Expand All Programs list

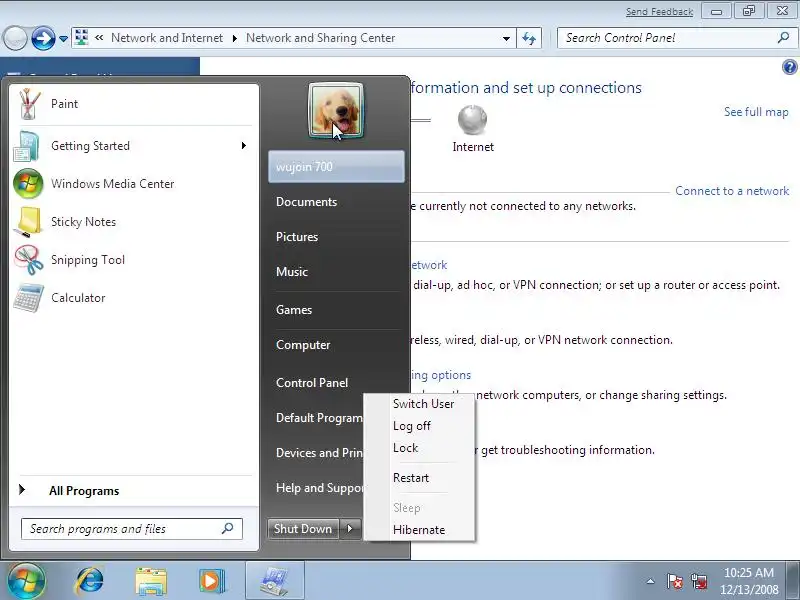[x=133, y=491]
